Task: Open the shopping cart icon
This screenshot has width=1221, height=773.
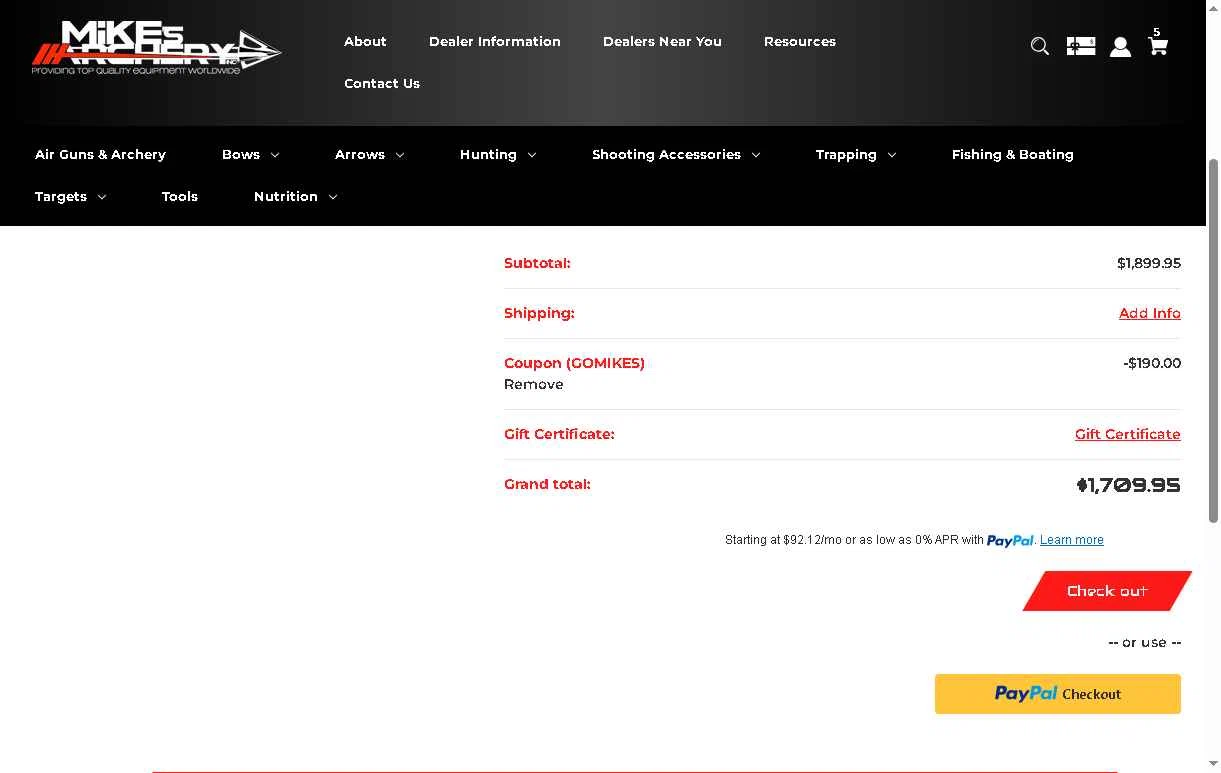Action: pos(1158,46)
